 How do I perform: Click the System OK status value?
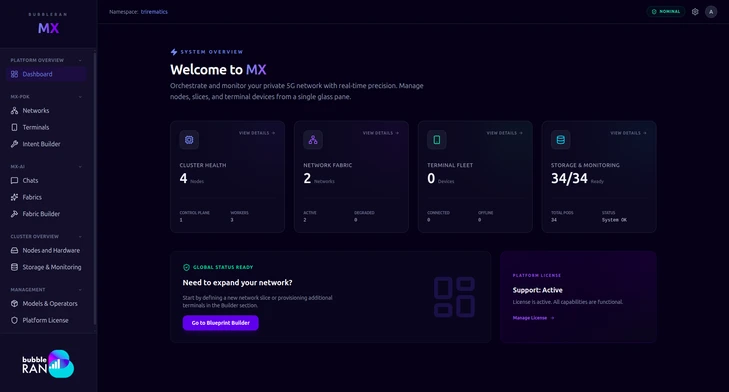pos(614,220)
